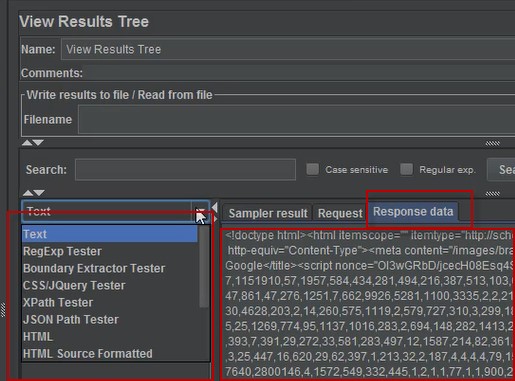Open the Sampler result tab
The width and height of the screenshot is (515, 381).
[x=268, y=213]
